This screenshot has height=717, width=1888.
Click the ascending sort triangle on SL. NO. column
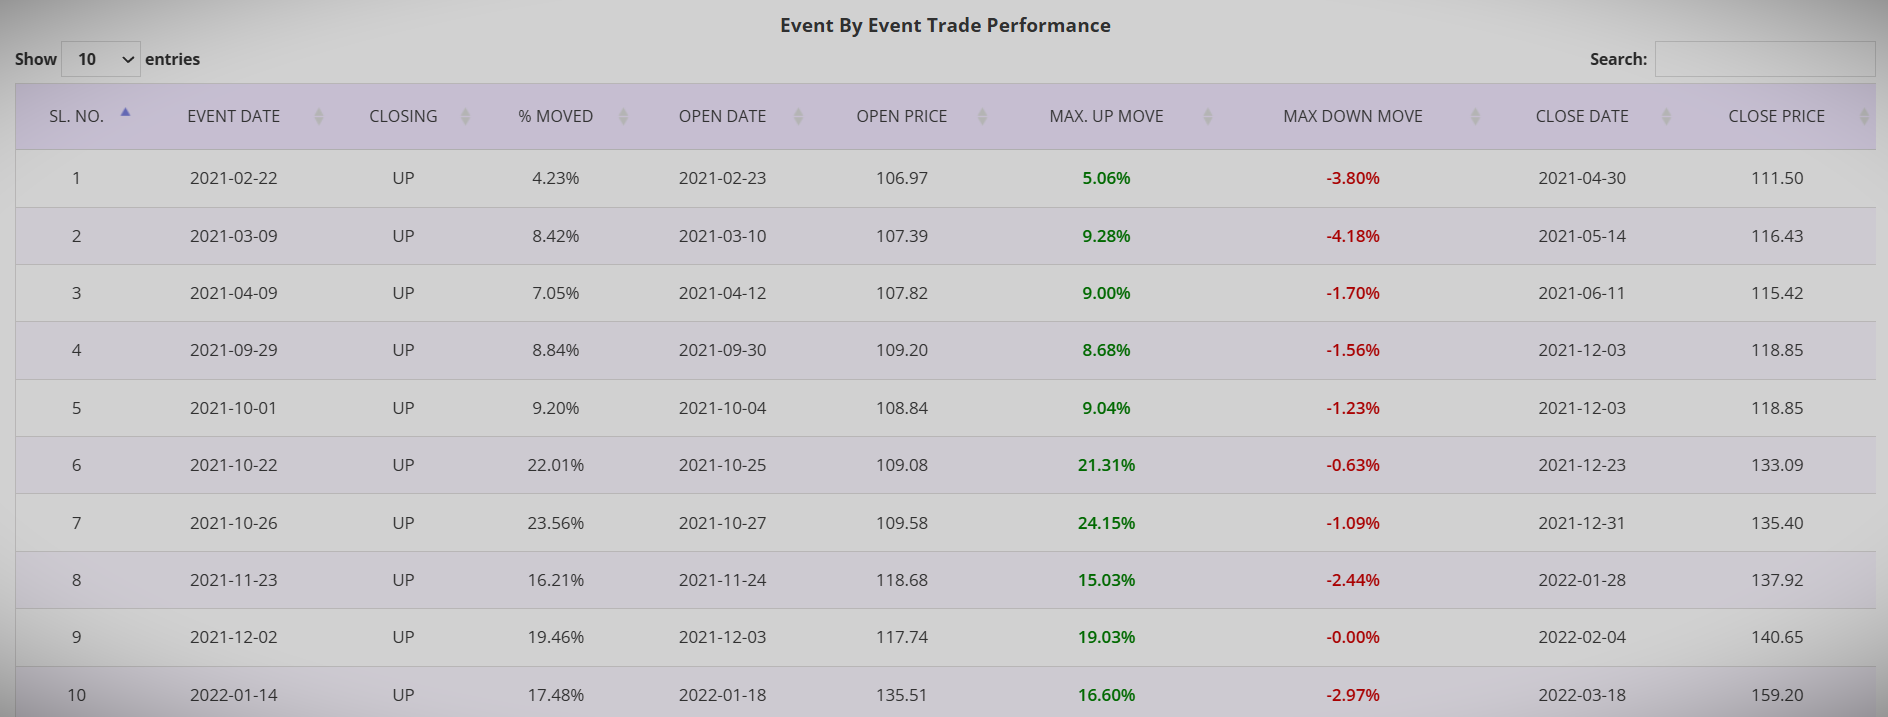point(126,111)
